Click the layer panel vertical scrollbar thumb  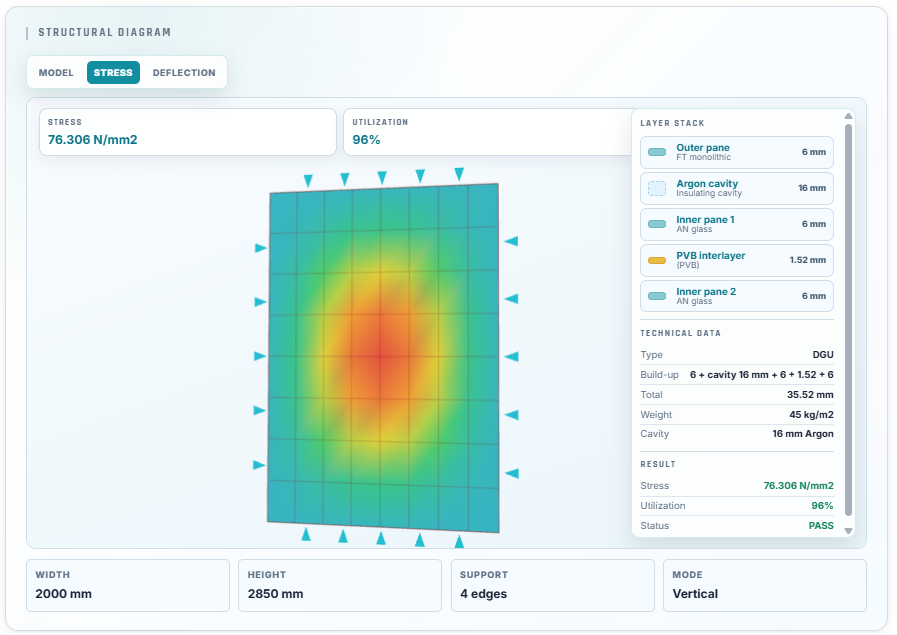pos(848,320)
